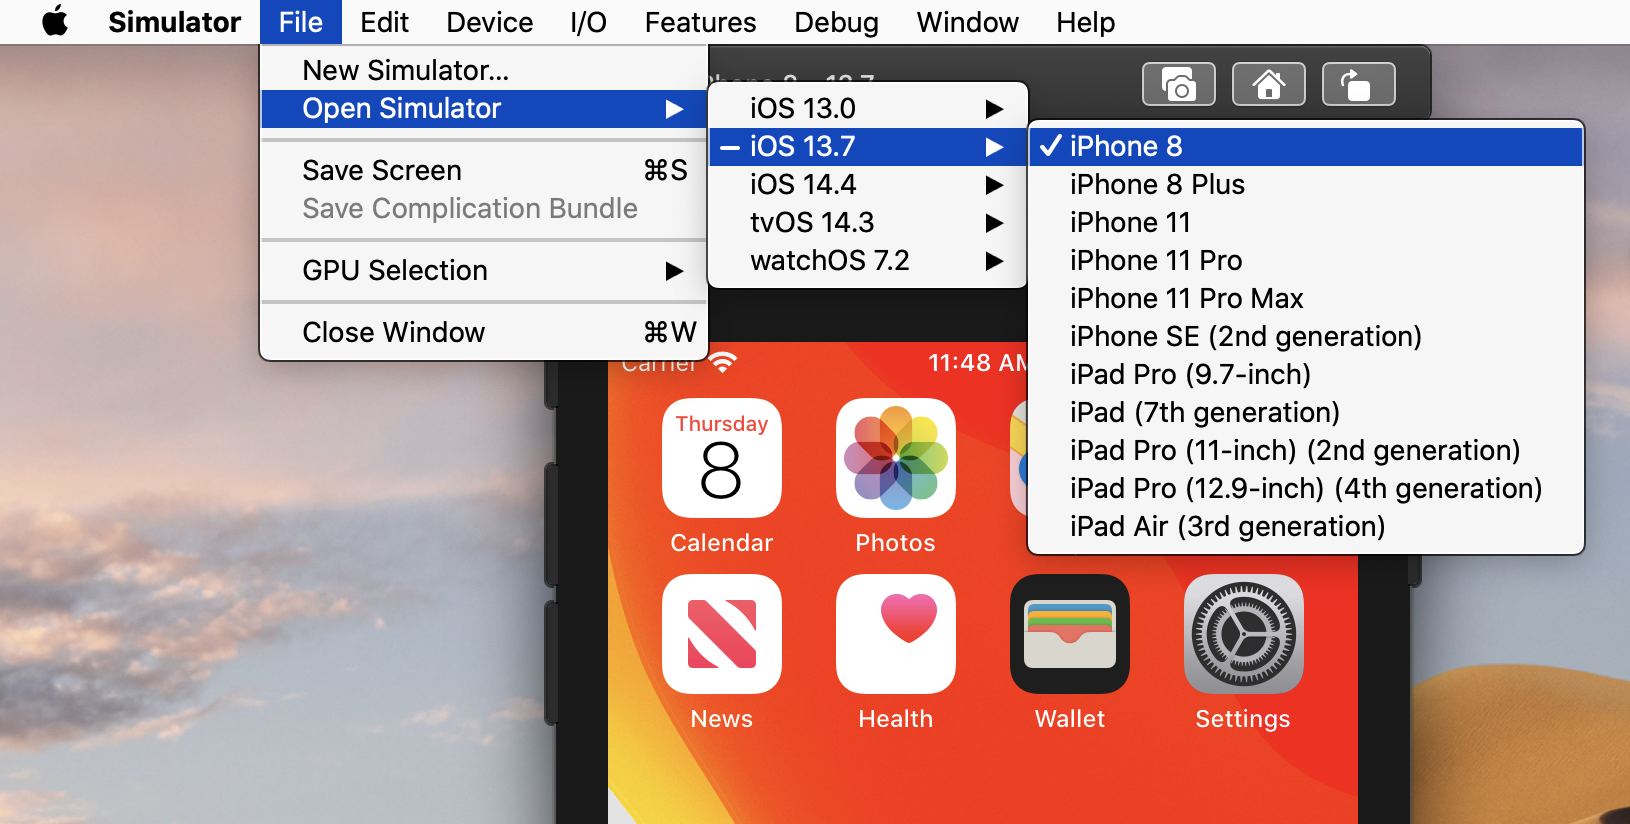Click the Settings label under gear icon
Image resolution: width=1630 pixels, height=824 pixels.
pyautogui.click(x=1243, y=719)
